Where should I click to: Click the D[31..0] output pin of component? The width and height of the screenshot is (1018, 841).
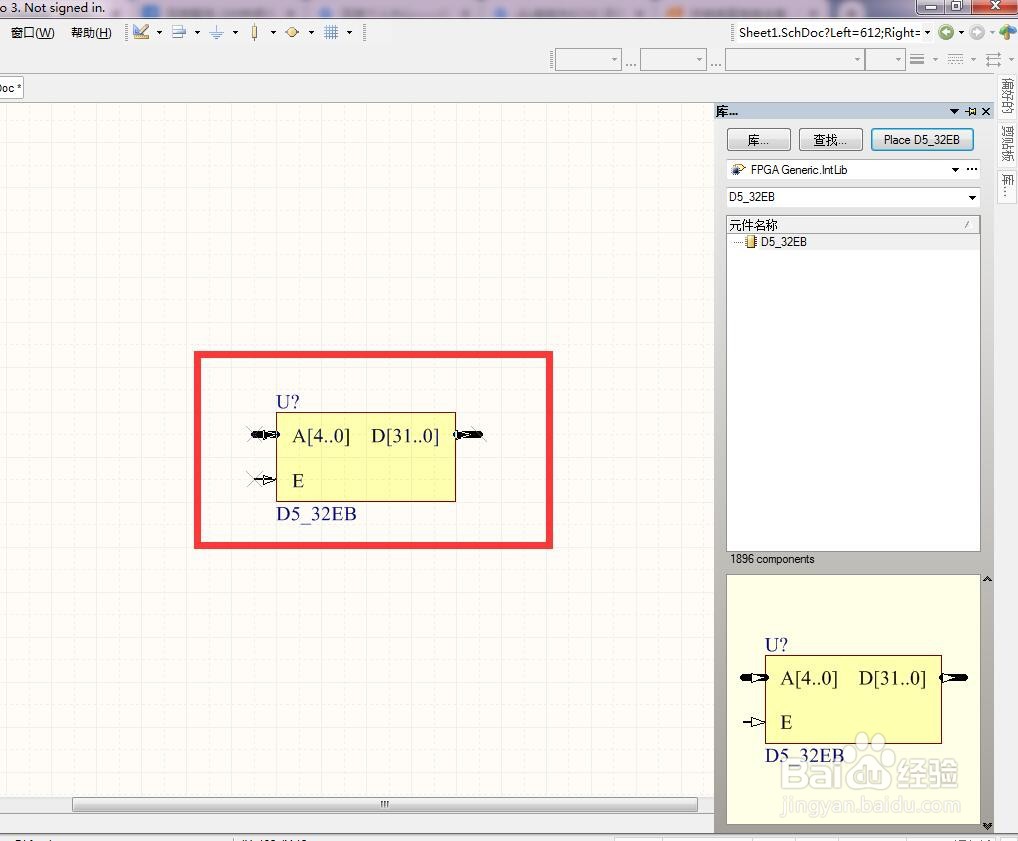469,434
